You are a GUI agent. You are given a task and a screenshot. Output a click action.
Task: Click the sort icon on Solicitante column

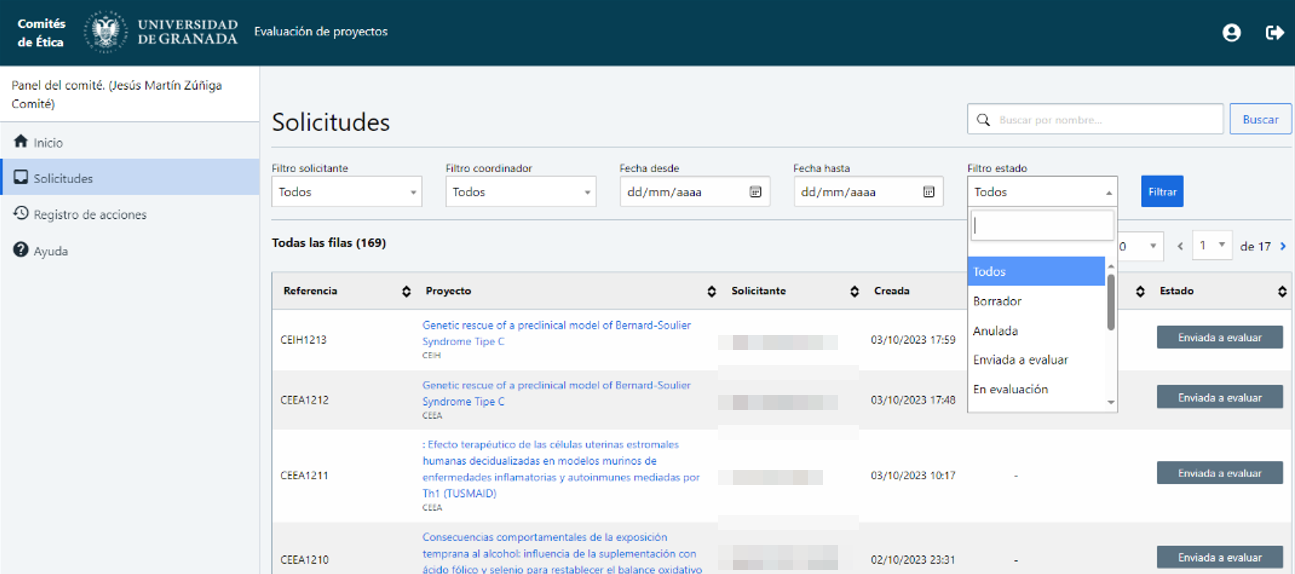(x=854, y=292)
